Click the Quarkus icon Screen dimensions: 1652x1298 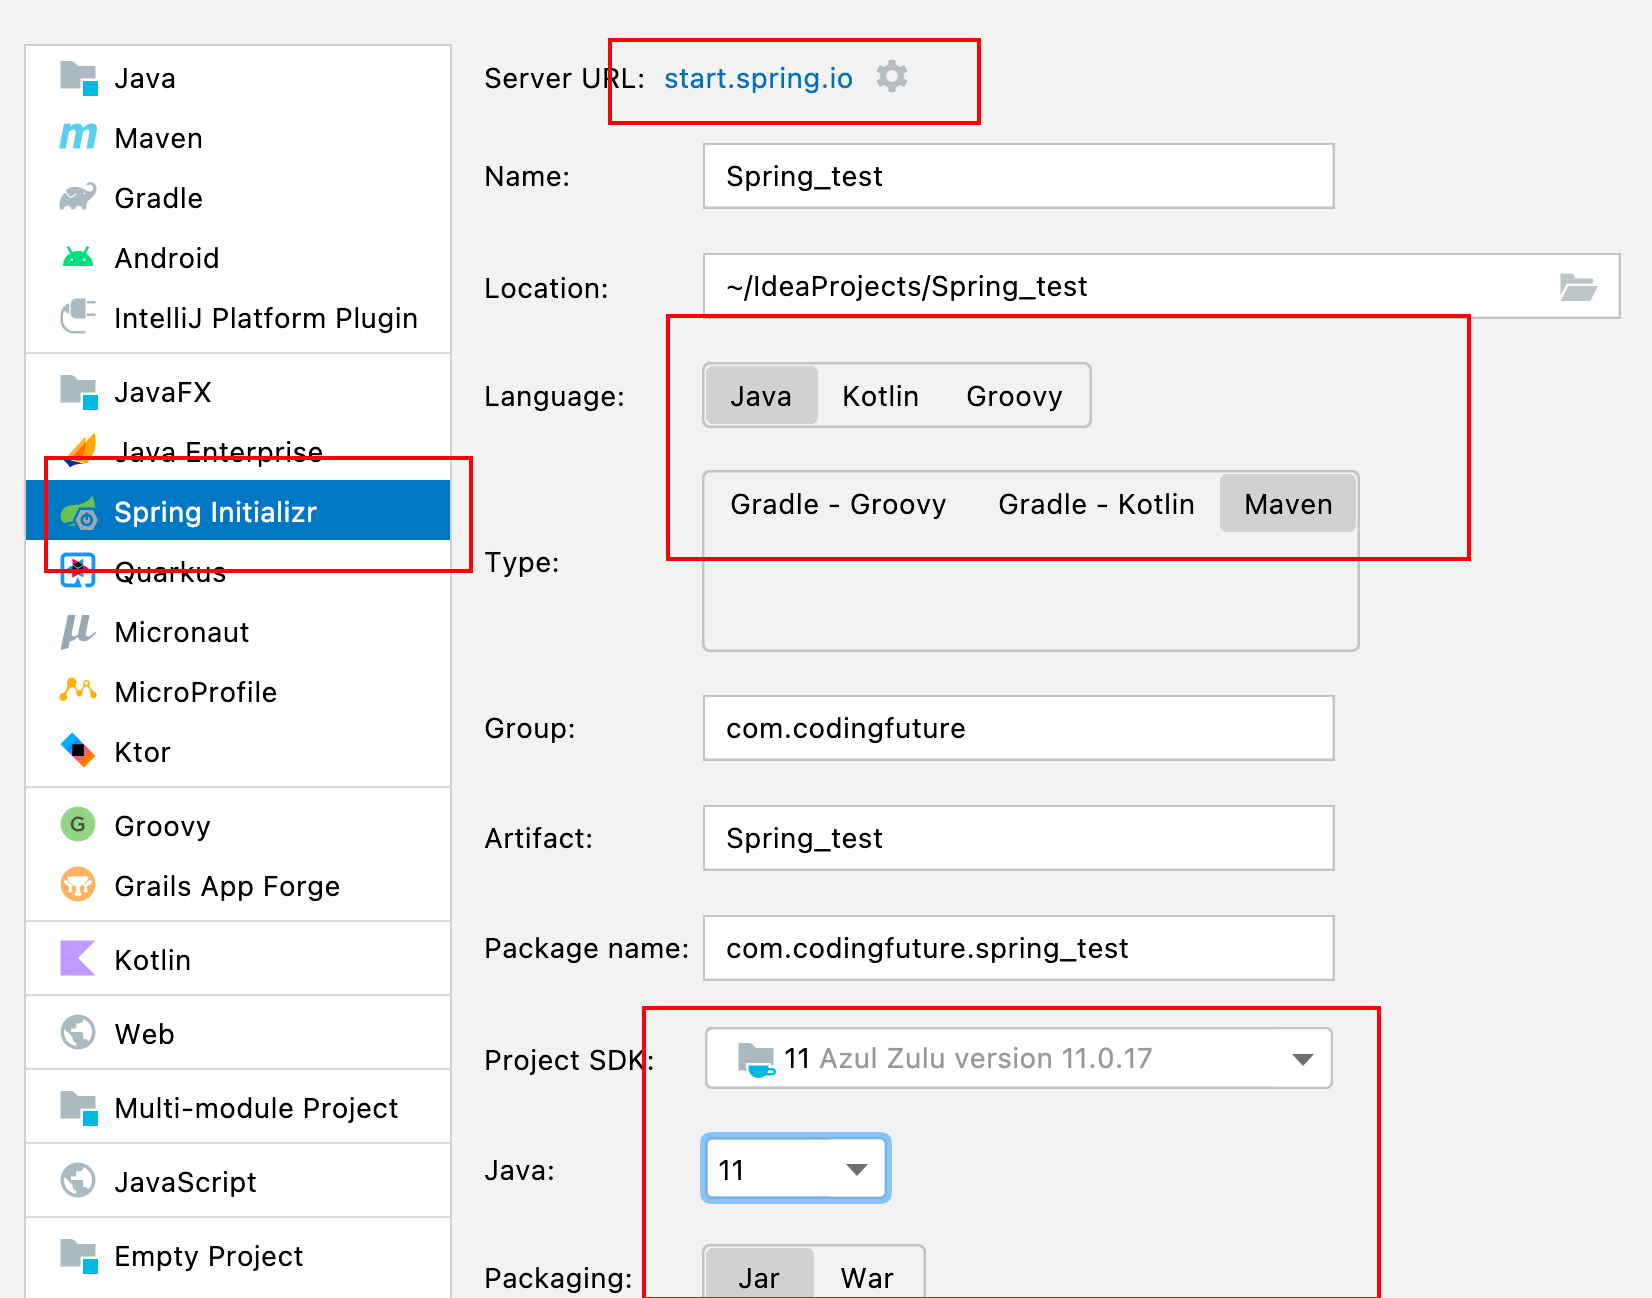point(78,570)
